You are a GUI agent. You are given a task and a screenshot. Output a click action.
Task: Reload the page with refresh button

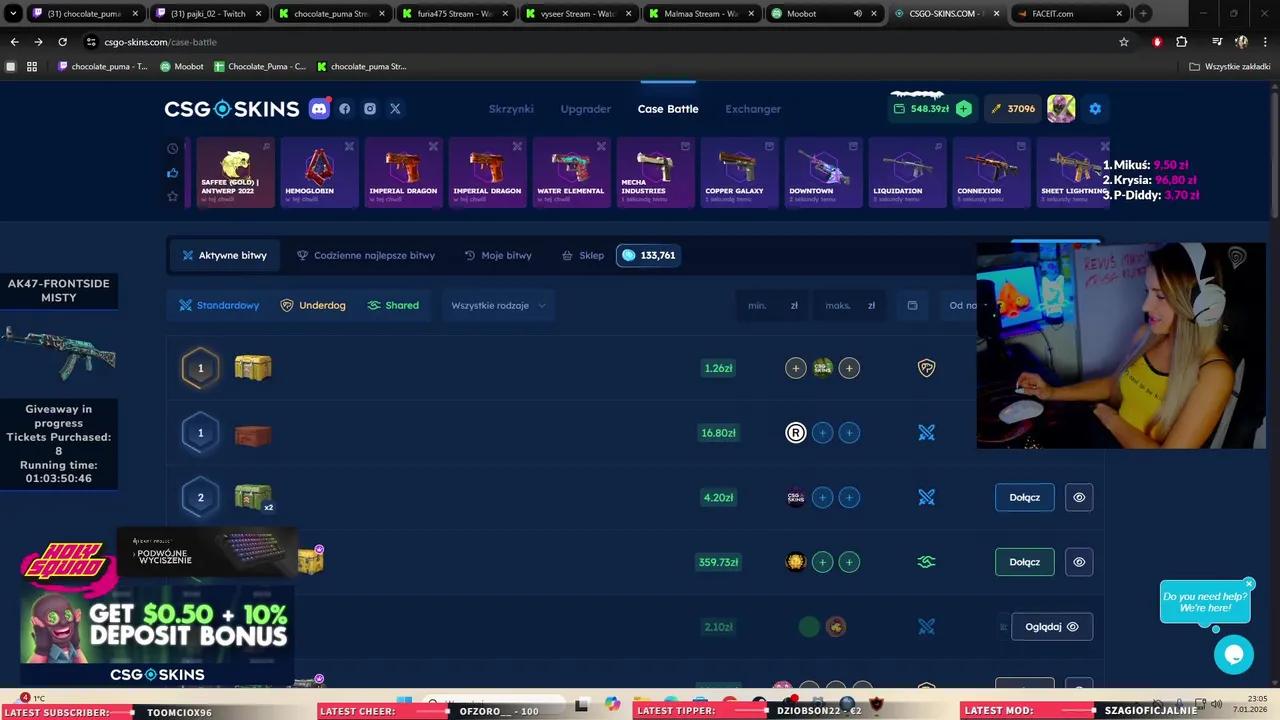point(62,42)
